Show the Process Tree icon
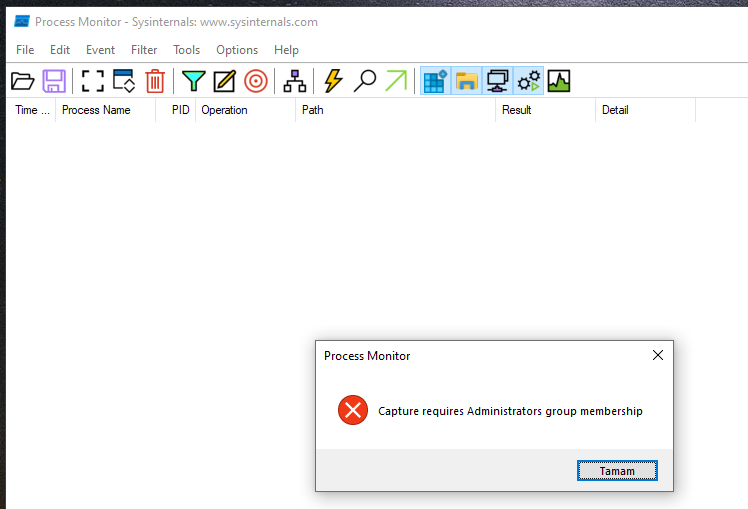The image size is (748, 509). coord(295,81)
